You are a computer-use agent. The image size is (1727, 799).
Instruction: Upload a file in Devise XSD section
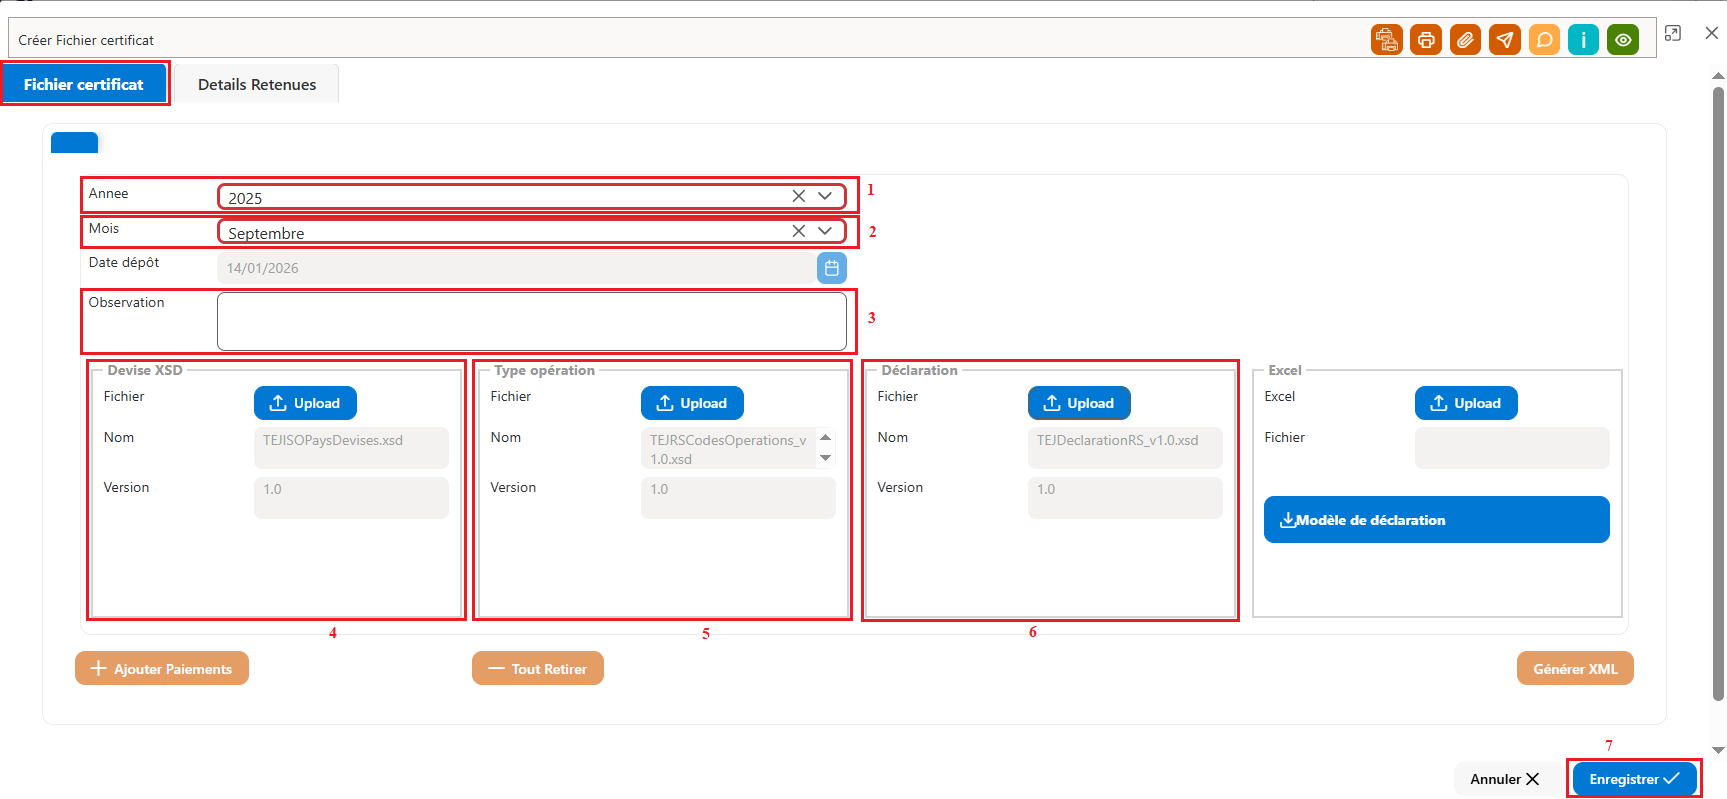pyautogui.click(x=305, y=403)
